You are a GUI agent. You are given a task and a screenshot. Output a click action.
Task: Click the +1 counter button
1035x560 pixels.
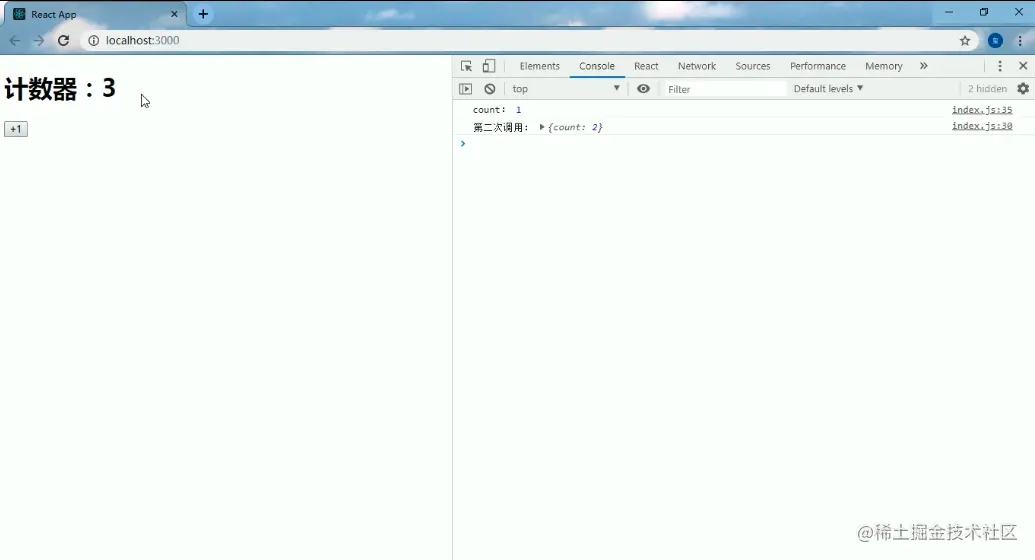[16, 129]
